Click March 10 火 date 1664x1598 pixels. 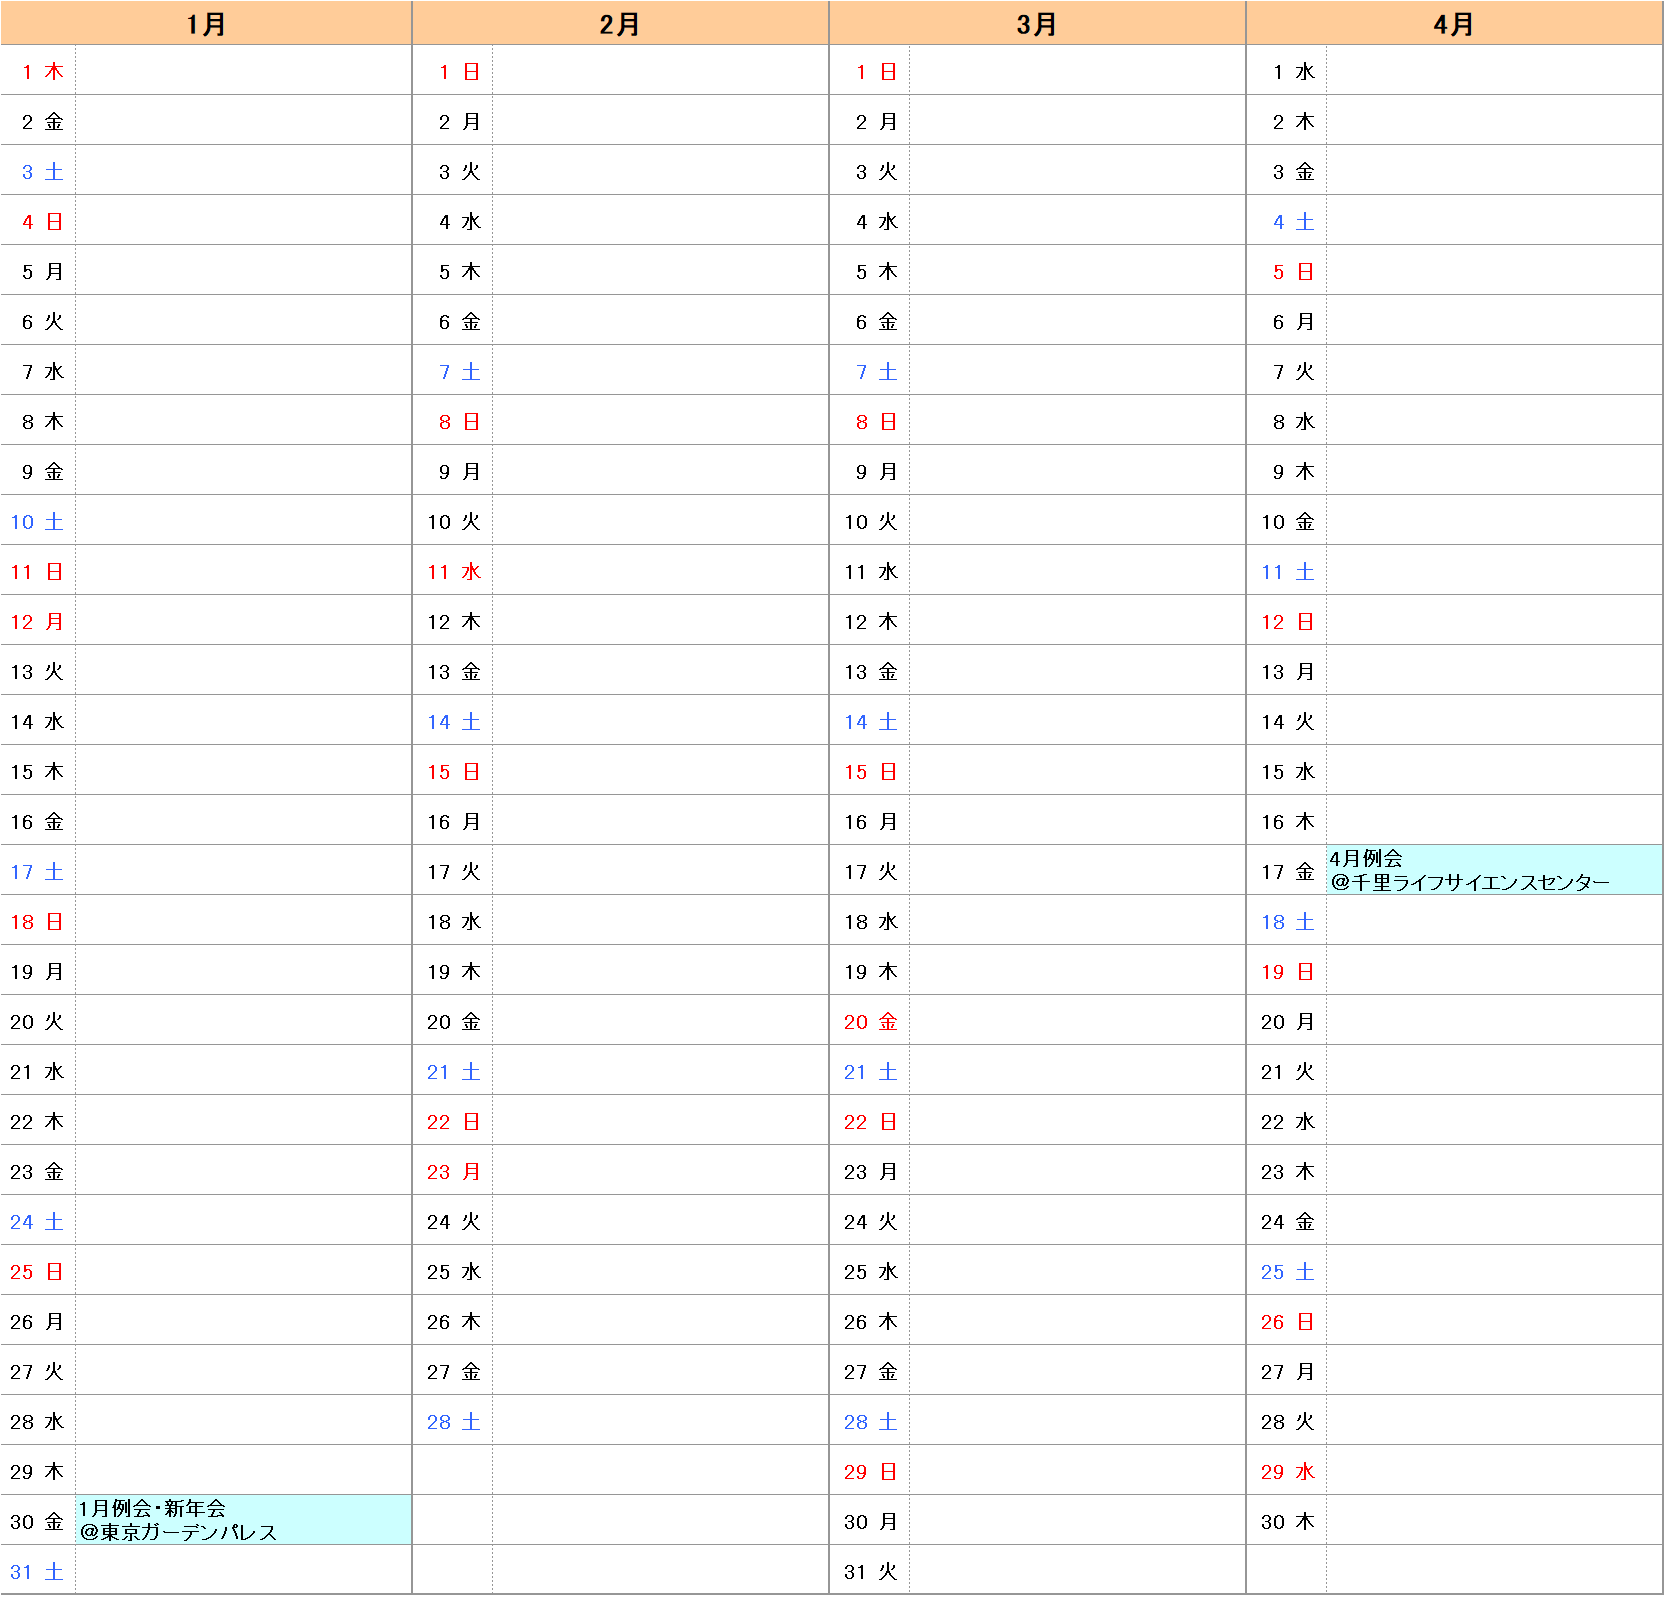click(x=870, y=521)
